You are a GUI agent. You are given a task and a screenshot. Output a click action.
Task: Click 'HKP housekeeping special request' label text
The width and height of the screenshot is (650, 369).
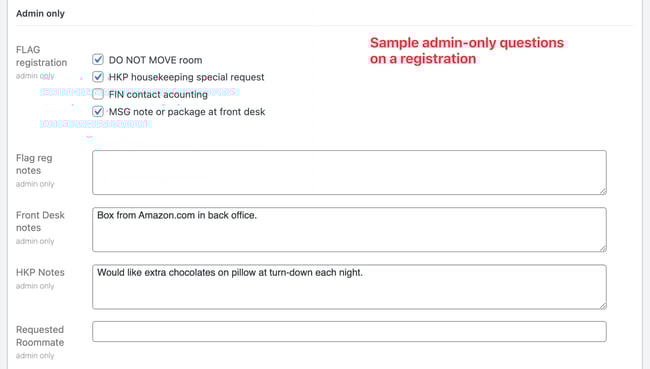coord(187,77)
